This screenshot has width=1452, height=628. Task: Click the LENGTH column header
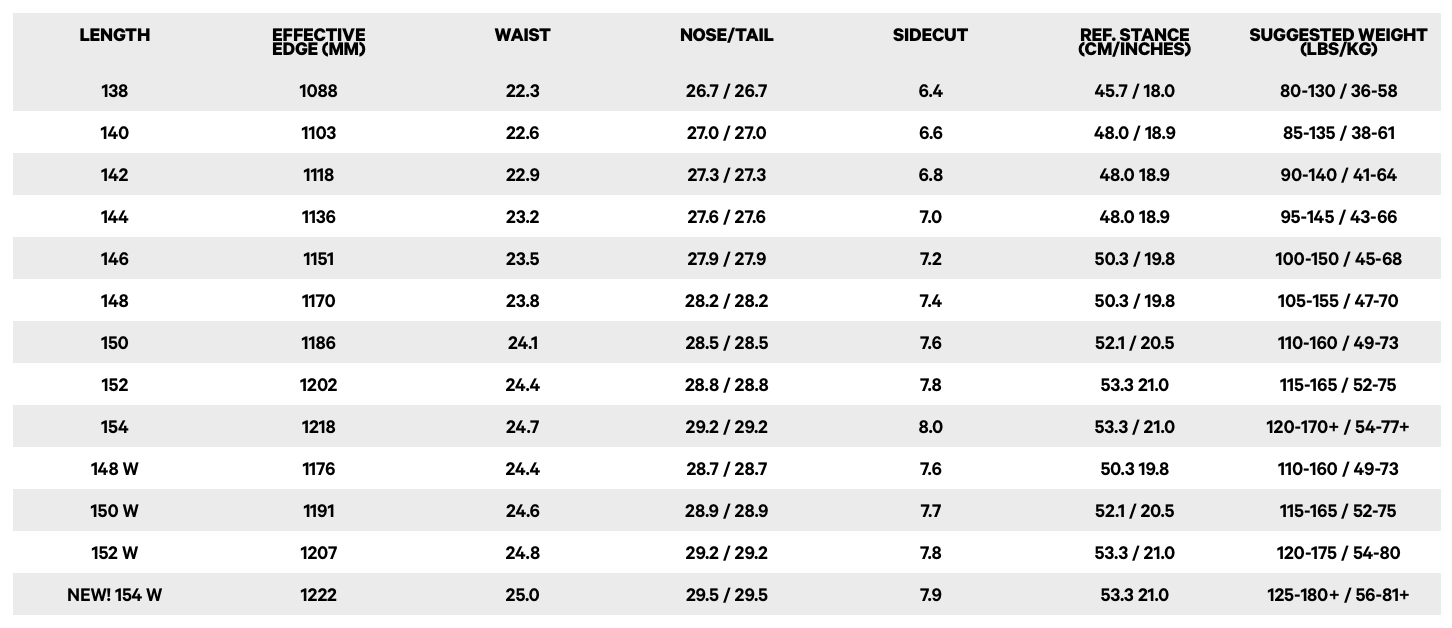114,35
